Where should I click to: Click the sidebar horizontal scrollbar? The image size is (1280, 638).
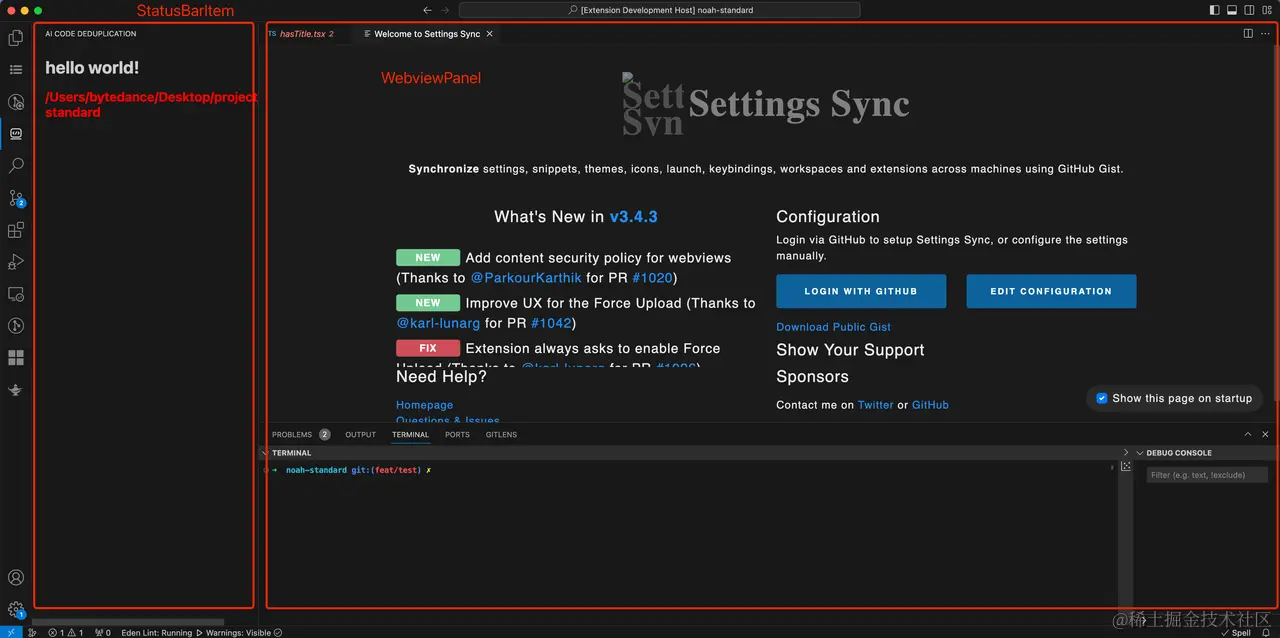(x=128, y=622)
